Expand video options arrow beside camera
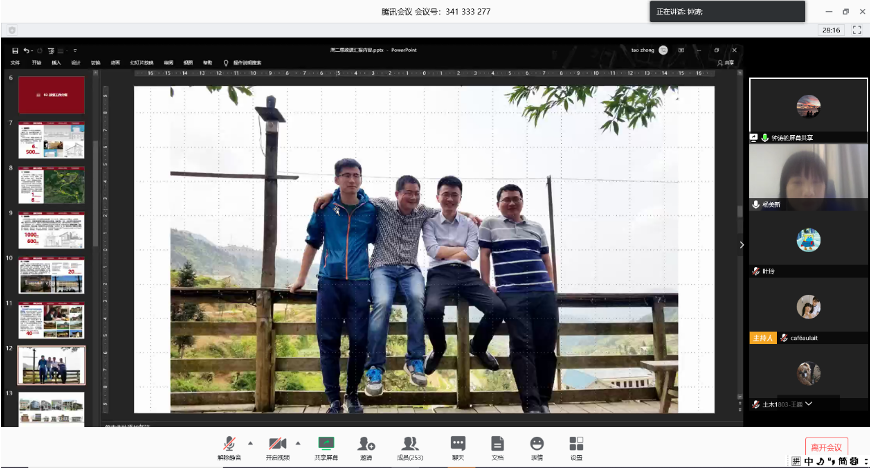The height and width of the screenshot is (468, 870). 298,442
